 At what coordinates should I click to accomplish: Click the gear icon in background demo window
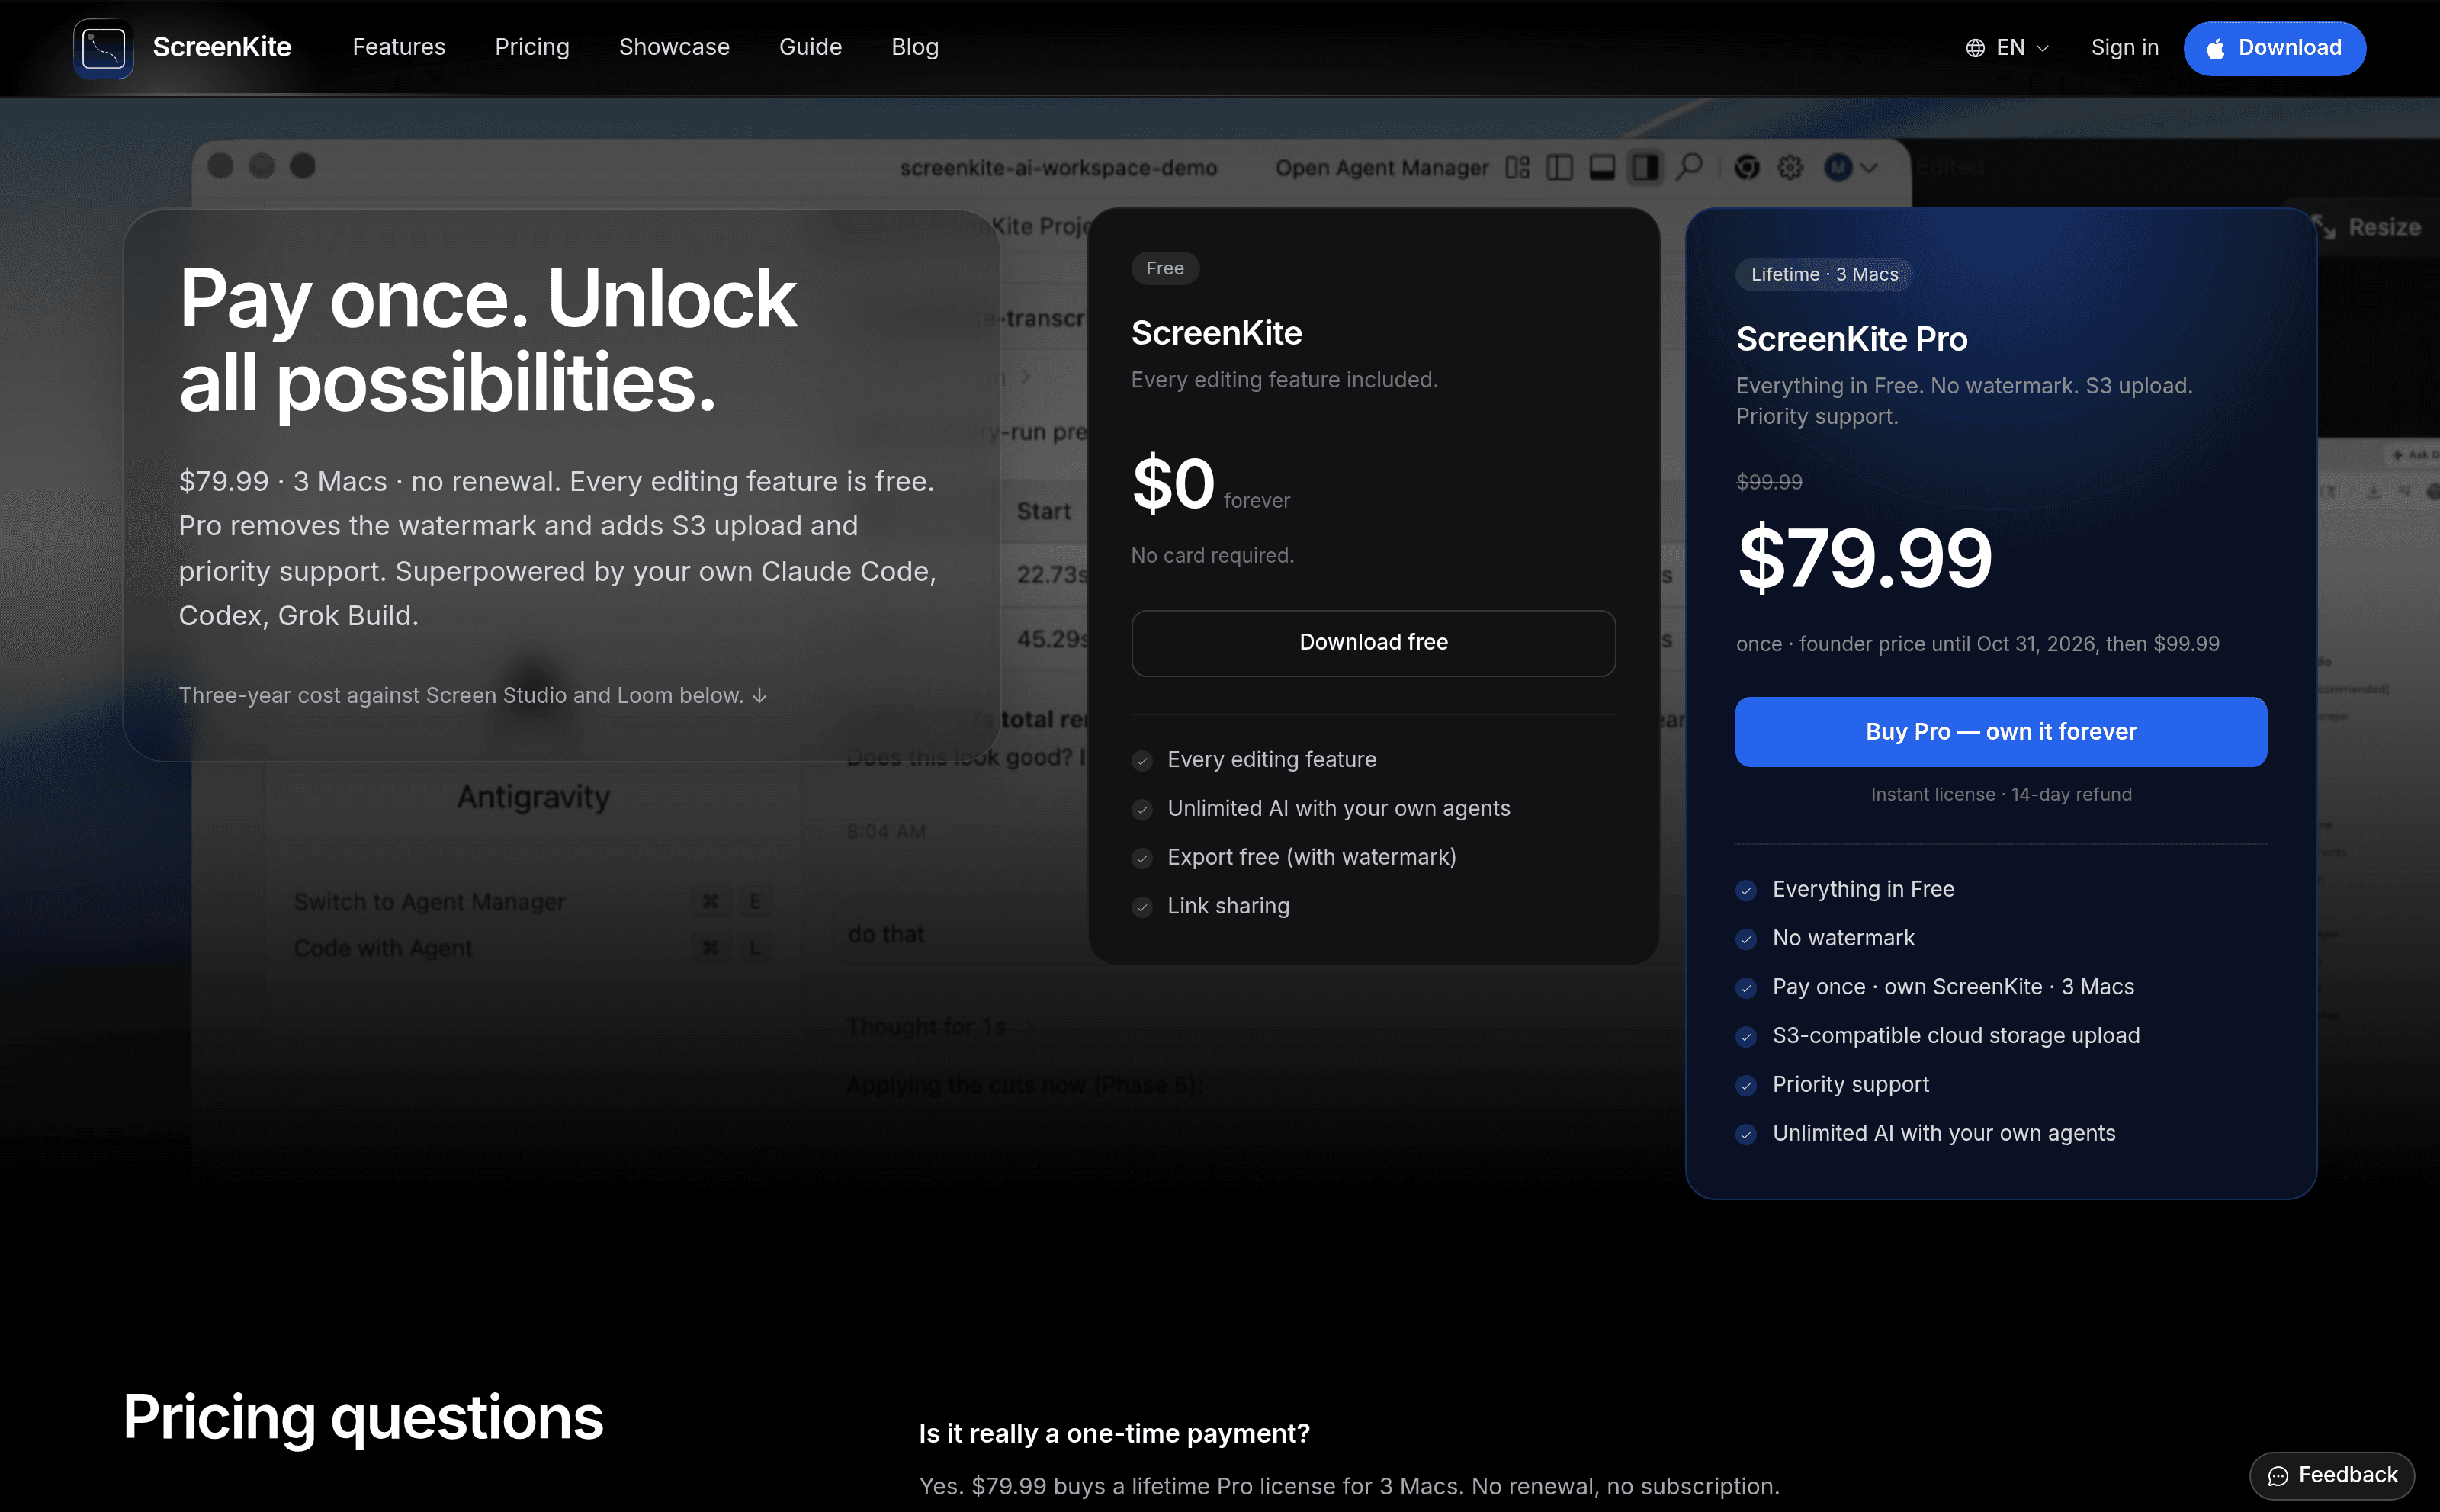tap(1790, 167)
